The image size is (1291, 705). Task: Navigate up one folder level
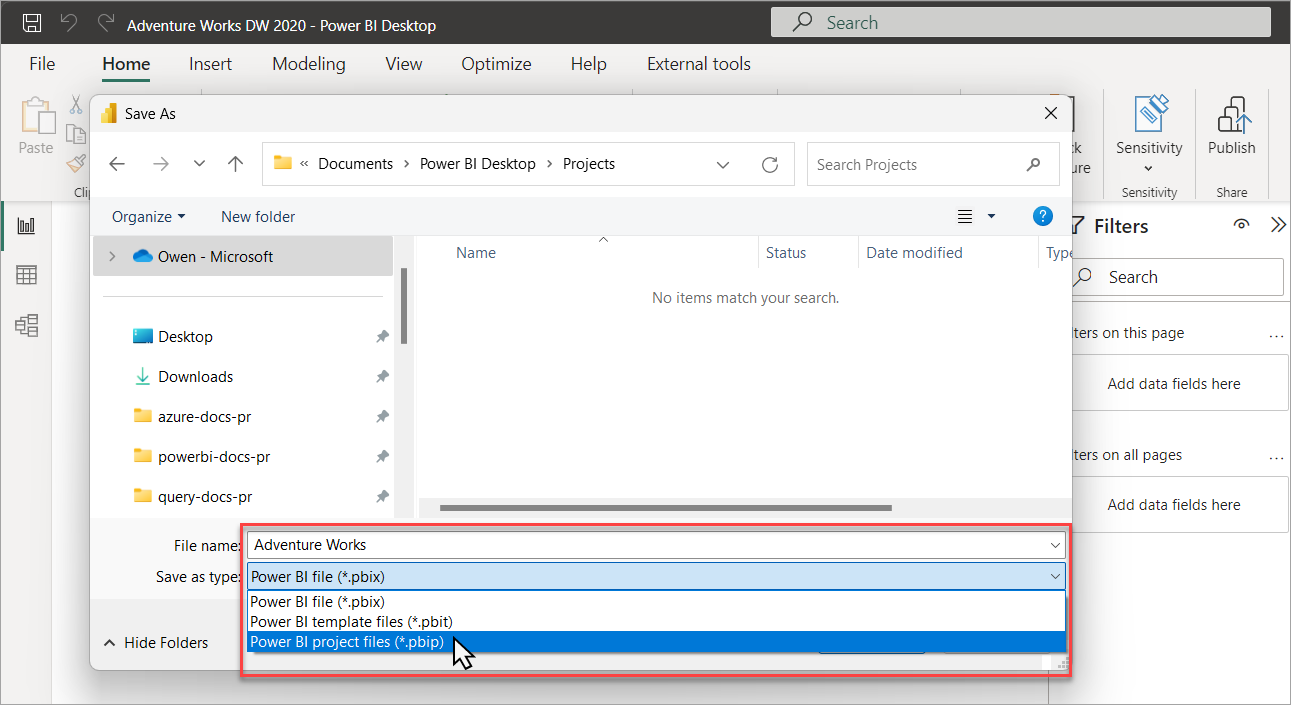(x=235, y=164)
